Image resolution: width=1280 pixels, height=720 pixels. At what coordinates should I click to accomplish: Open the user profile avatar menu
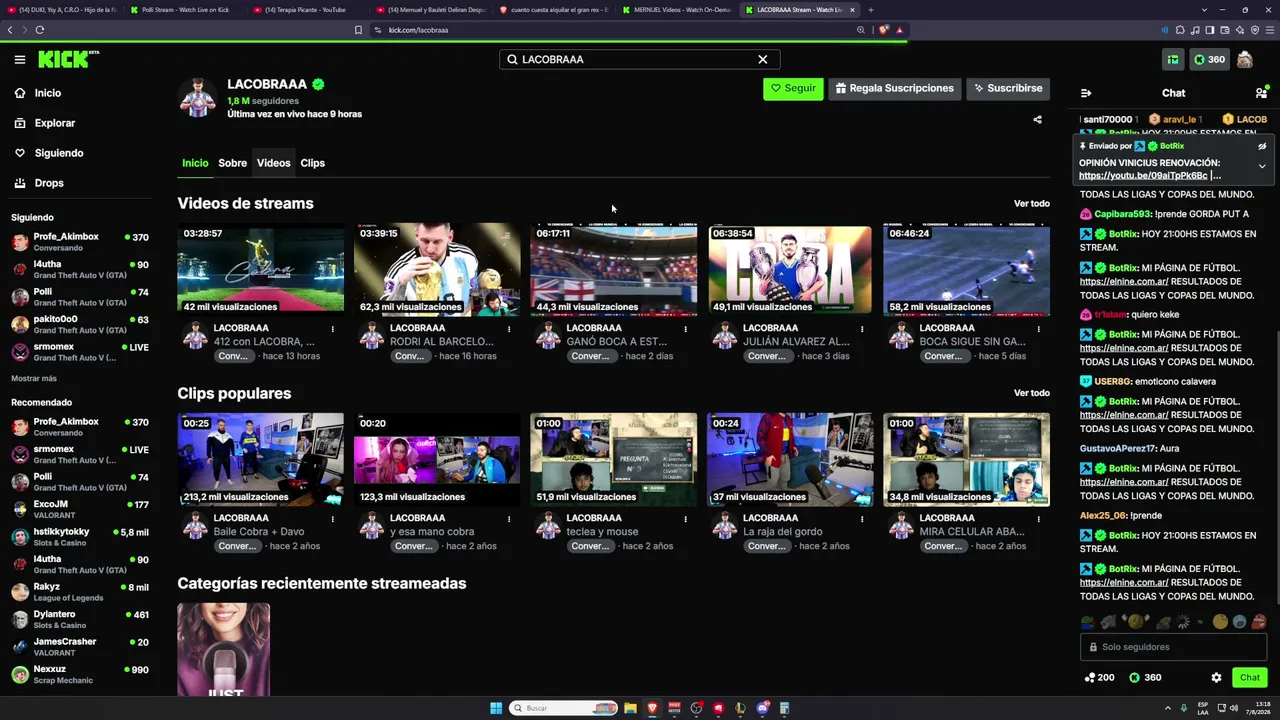click(x=1245, y=60)
